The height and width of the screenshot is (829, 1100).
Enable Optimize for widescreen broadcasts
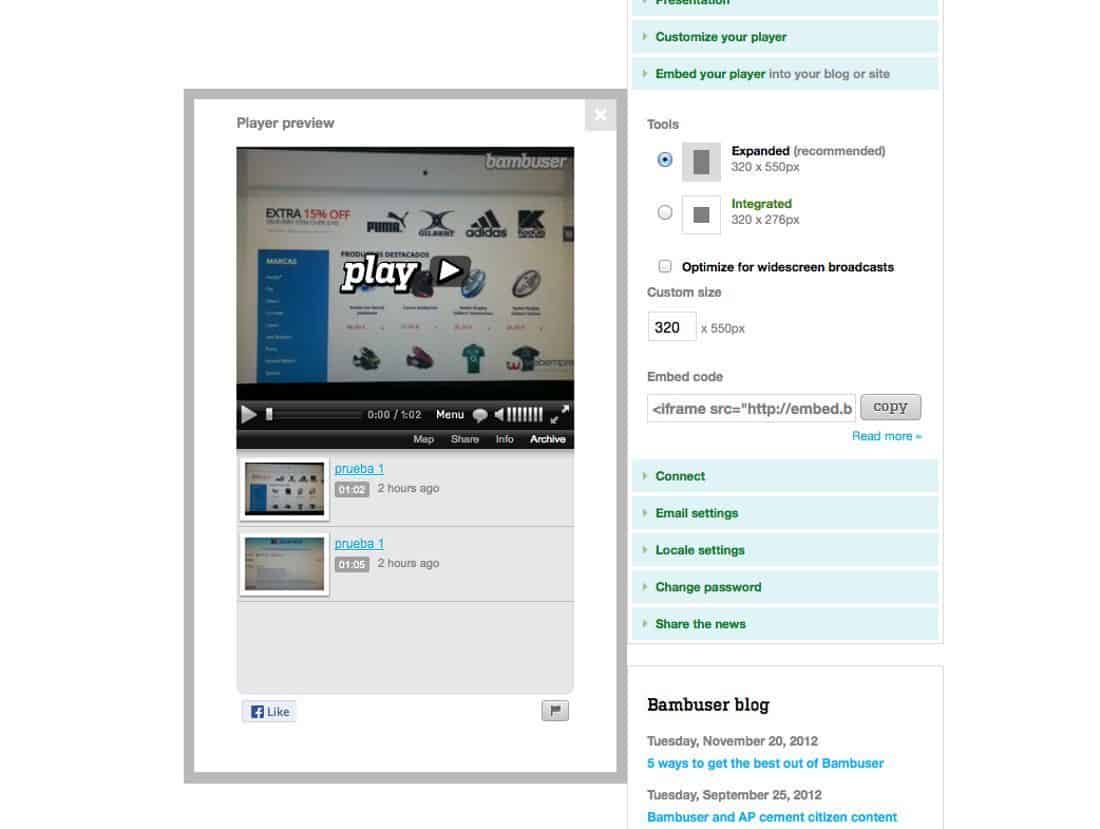click(665, 267)
